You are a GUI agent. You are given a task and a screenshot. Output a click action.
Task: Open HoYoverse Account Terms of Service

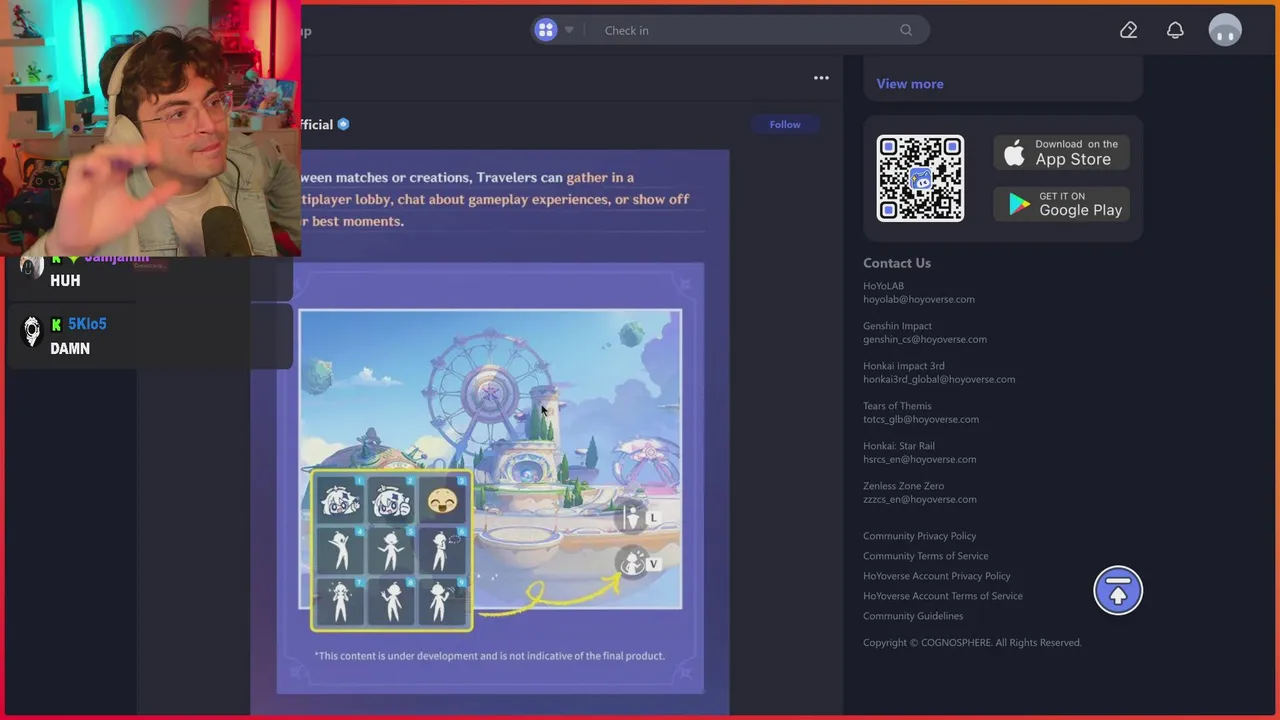coord(943,596)
